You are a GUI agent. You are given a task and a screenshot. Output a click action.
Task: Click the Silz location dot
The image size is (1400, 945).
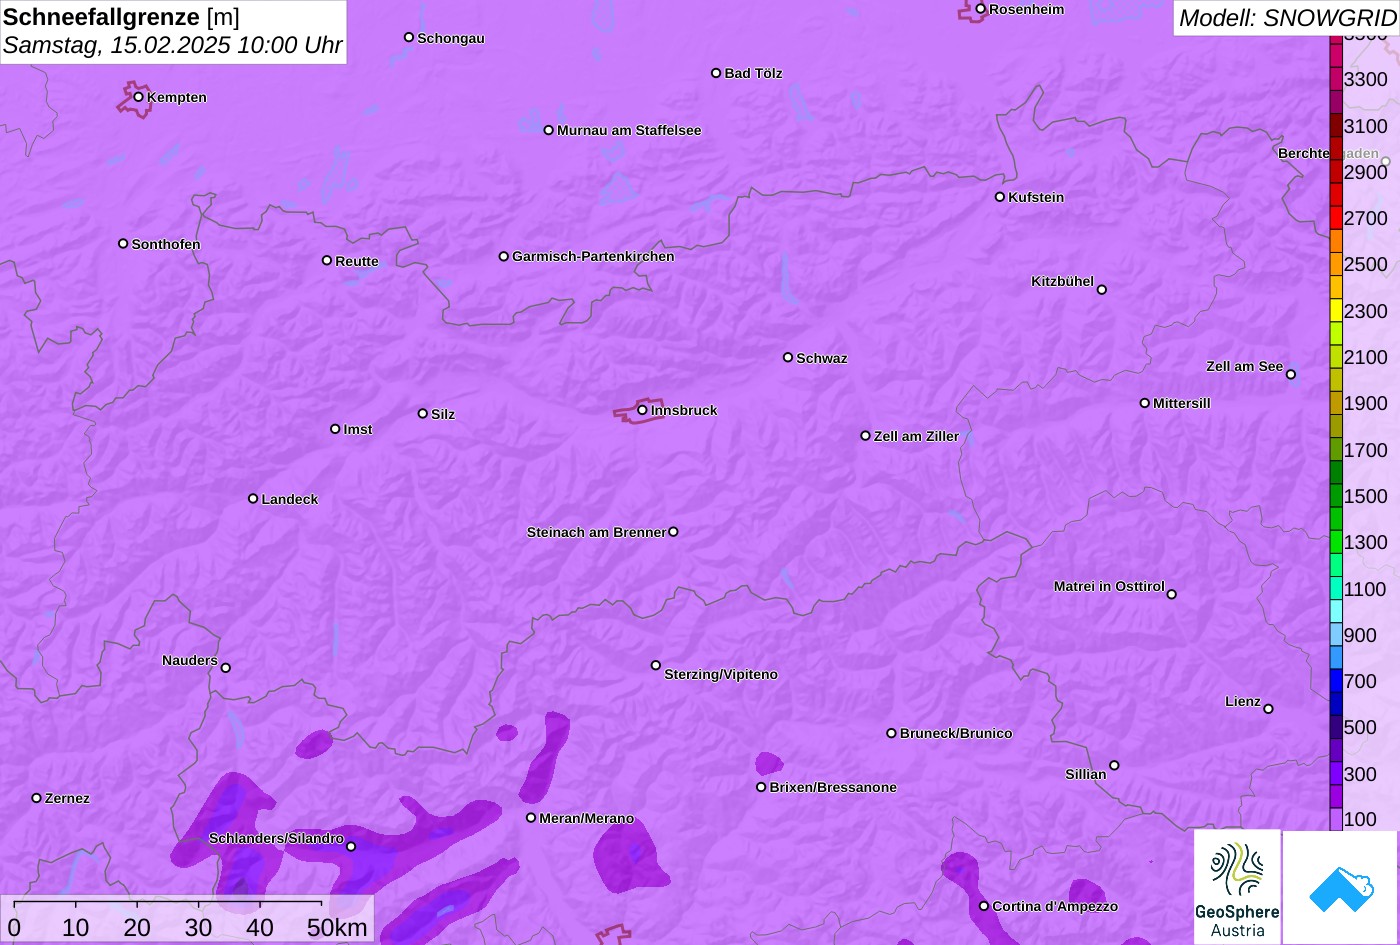click(423, 413)
